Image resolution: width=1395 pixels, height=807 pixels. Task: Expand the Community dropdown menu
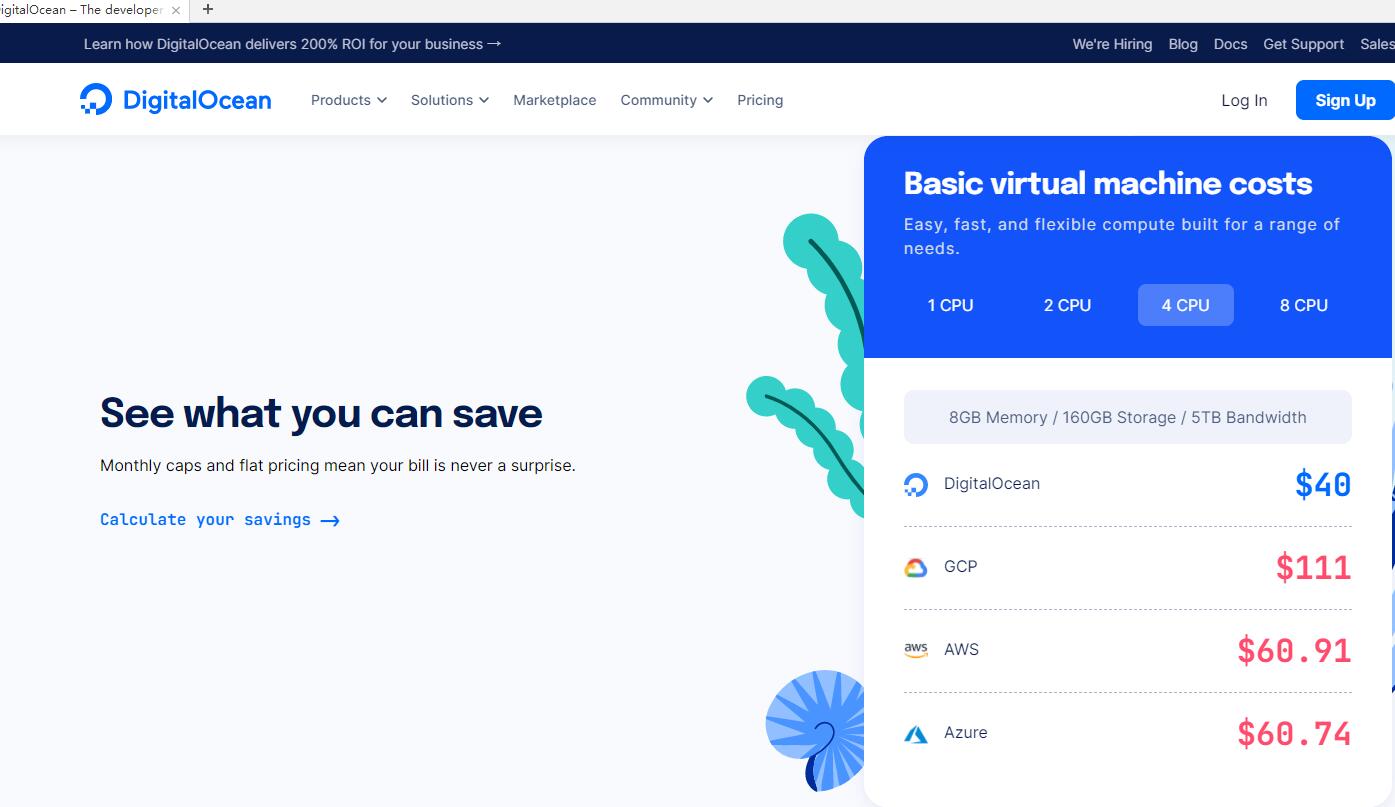[x=667, y=100]
